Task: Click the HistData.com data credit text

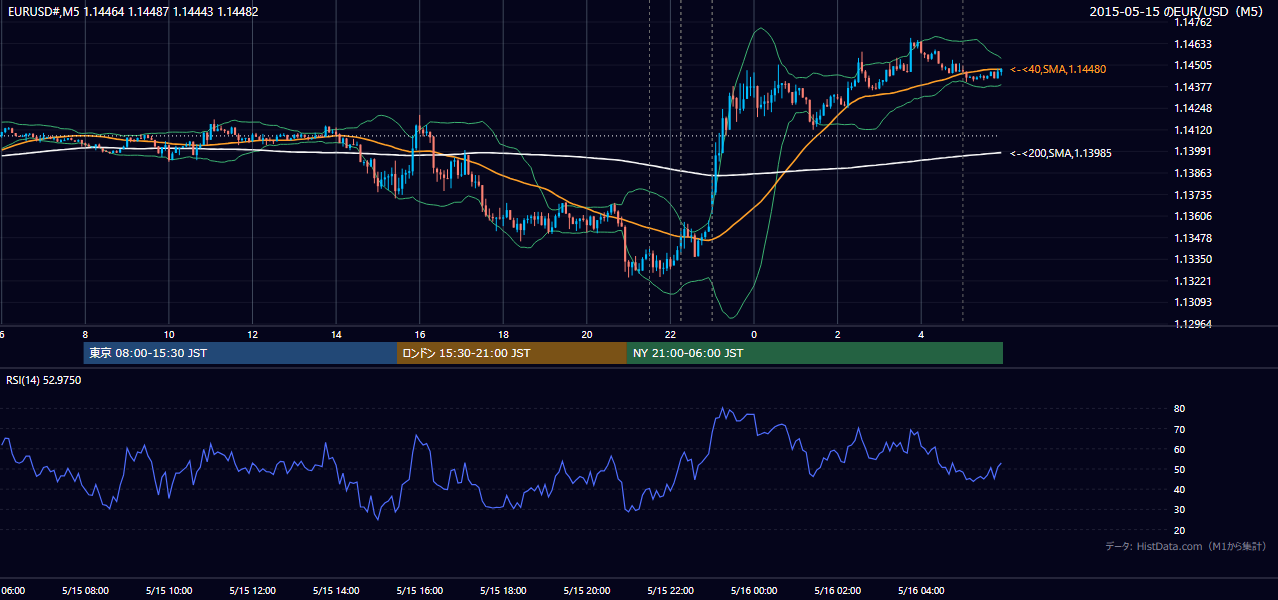Action: (1186, 546)
